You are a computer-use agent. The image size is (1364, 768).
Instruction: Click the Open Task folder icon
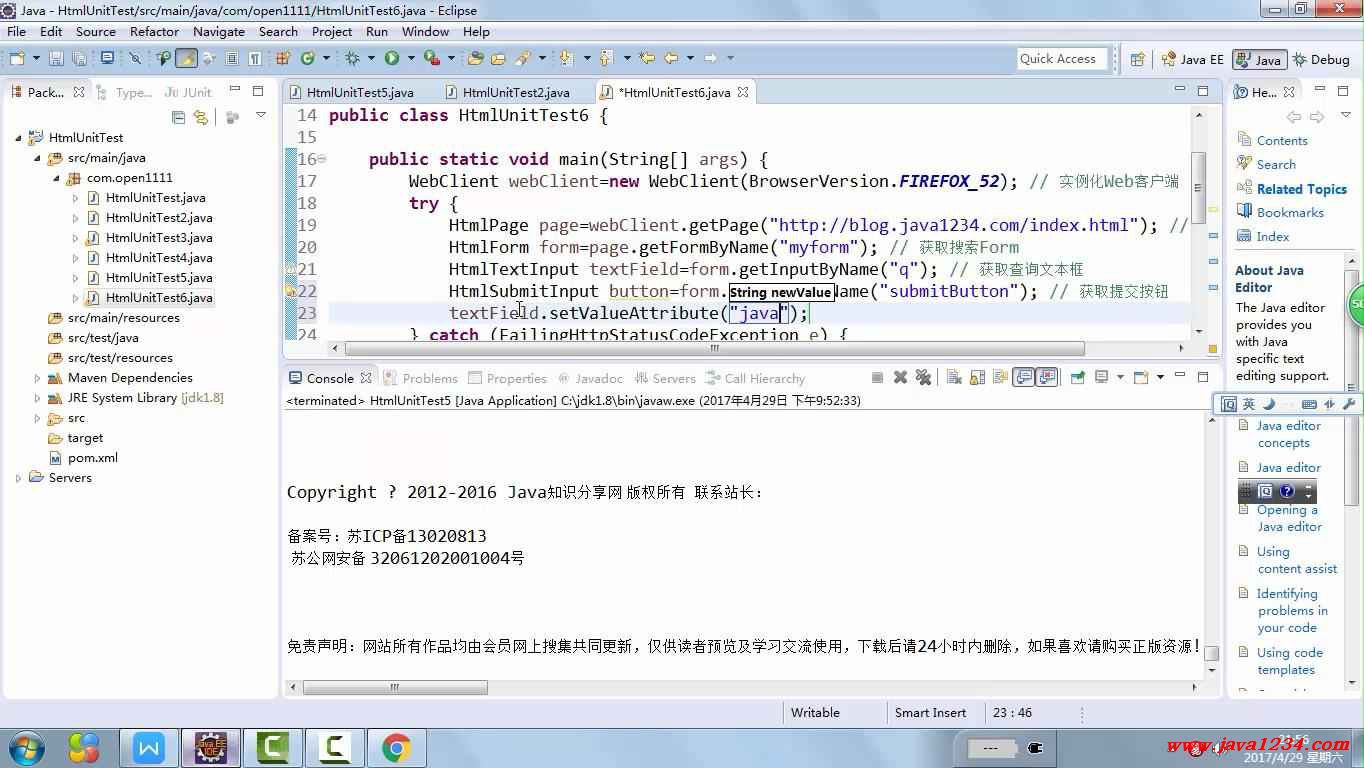498,59
